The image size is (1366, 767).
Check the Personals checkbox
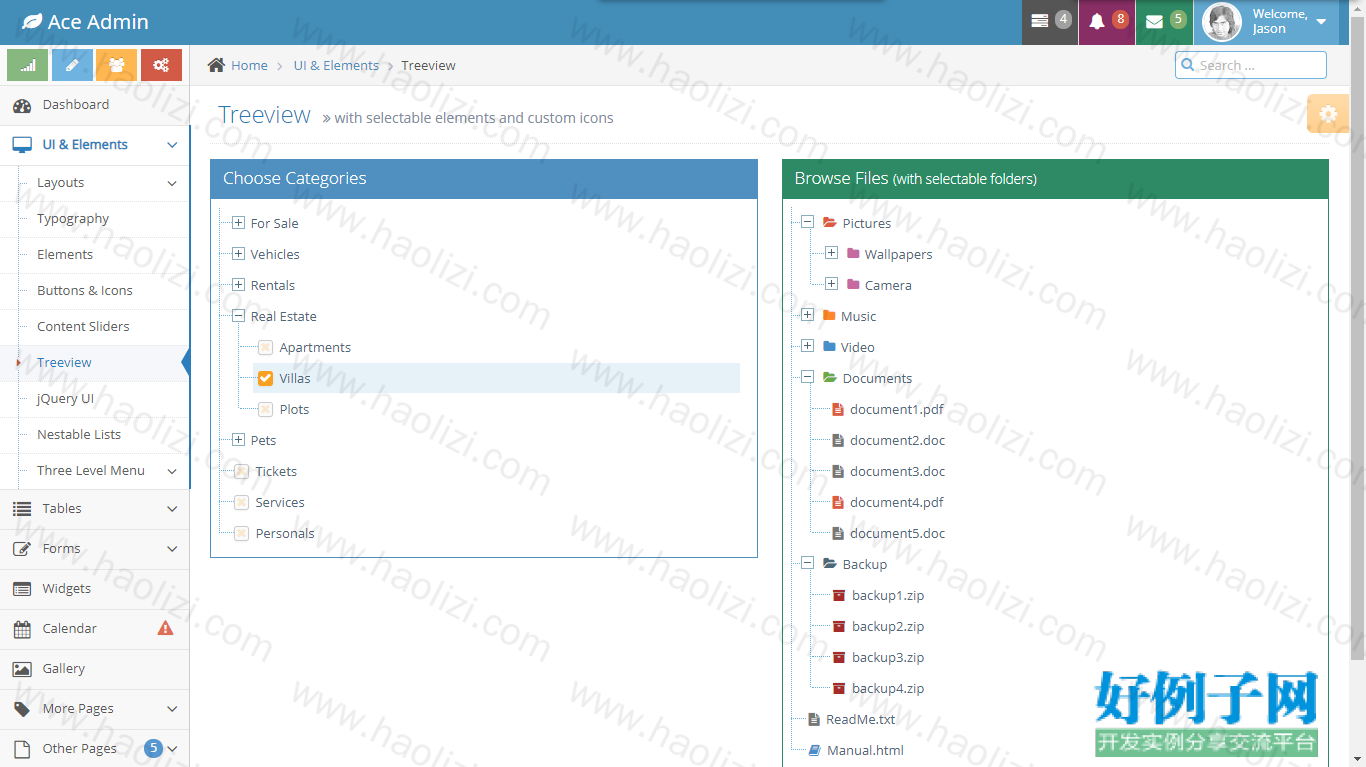click(x=241, y=533)
